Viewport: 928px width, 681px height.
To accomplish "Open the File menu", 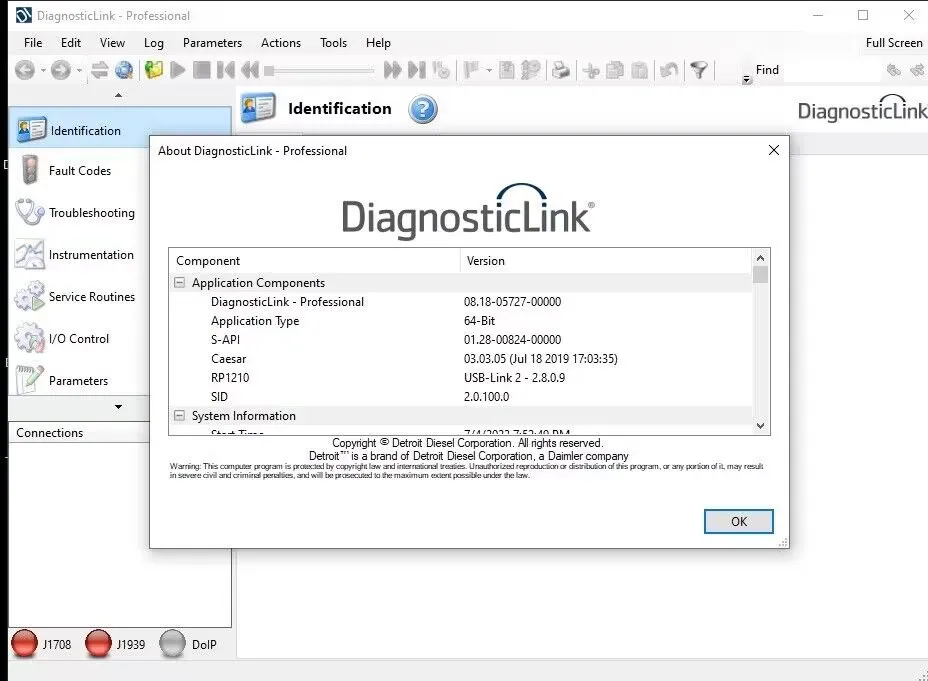I will 33,43.
